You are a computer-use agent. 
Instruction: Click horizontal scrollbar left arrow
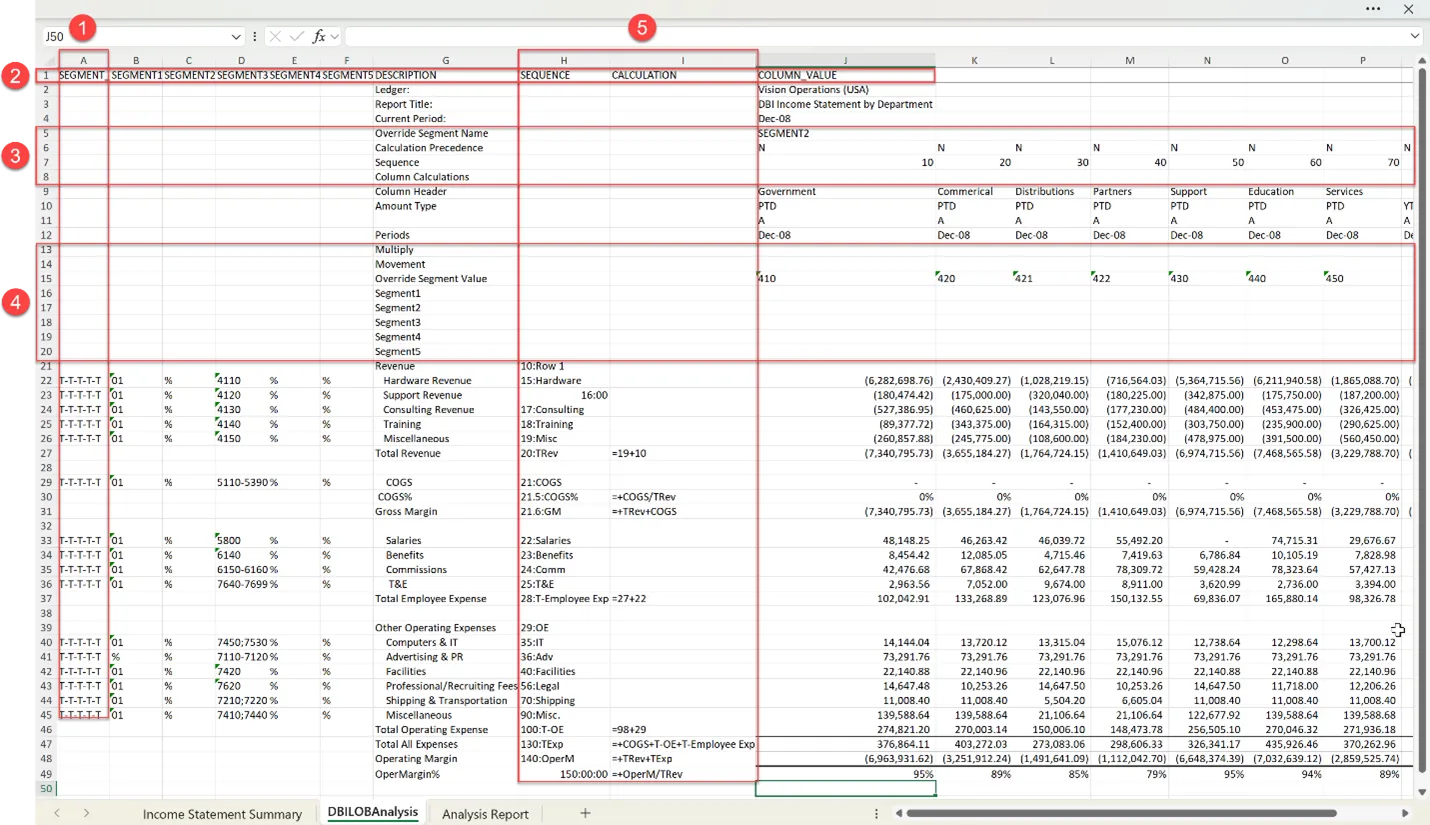coord(899,813)
